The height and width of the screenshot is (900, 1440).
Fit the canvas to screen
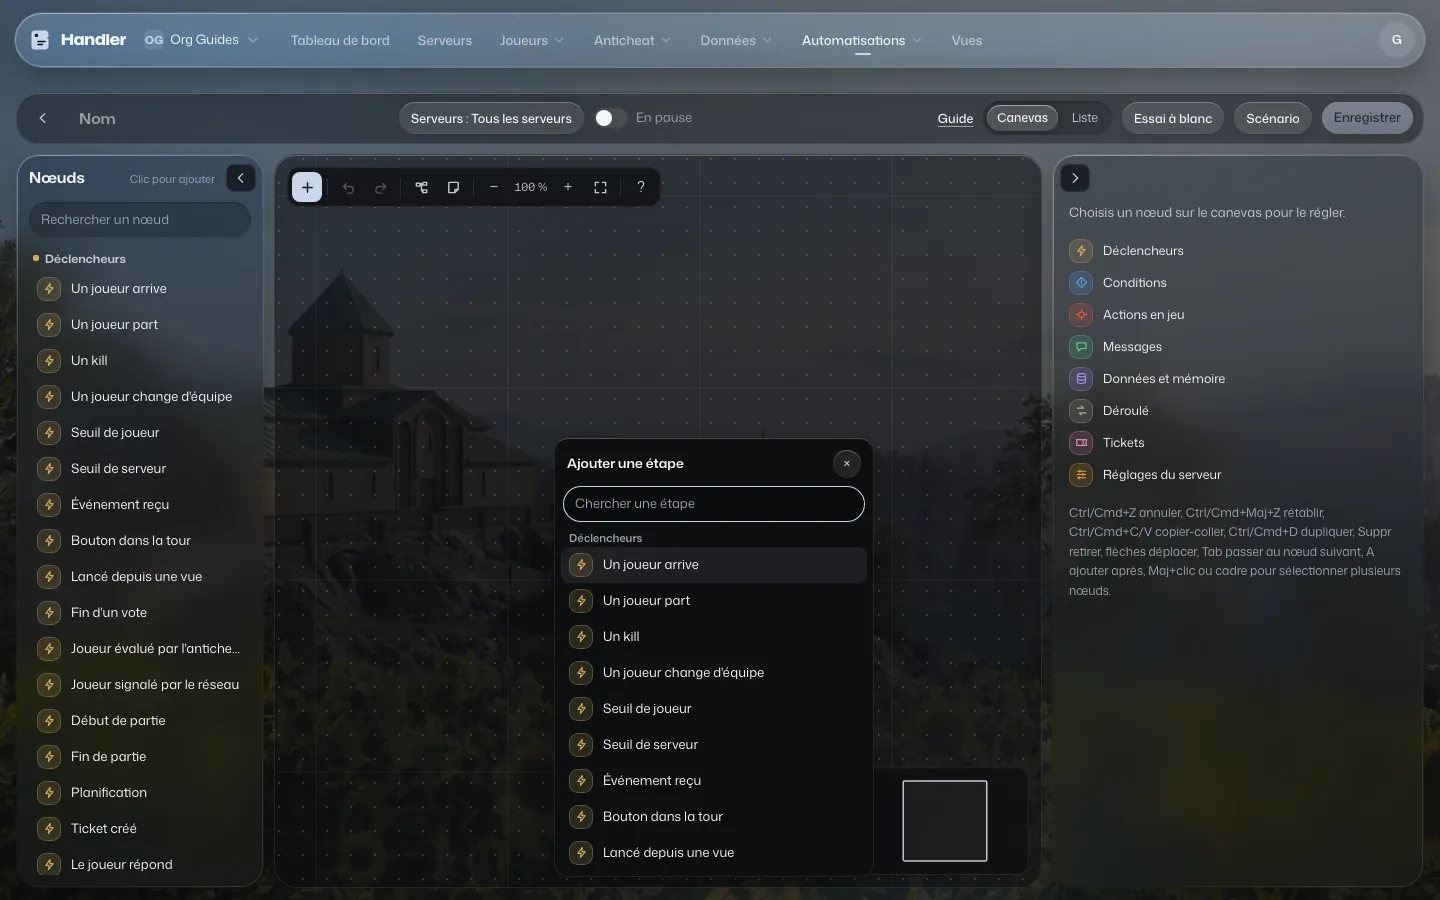pos(601,187)
